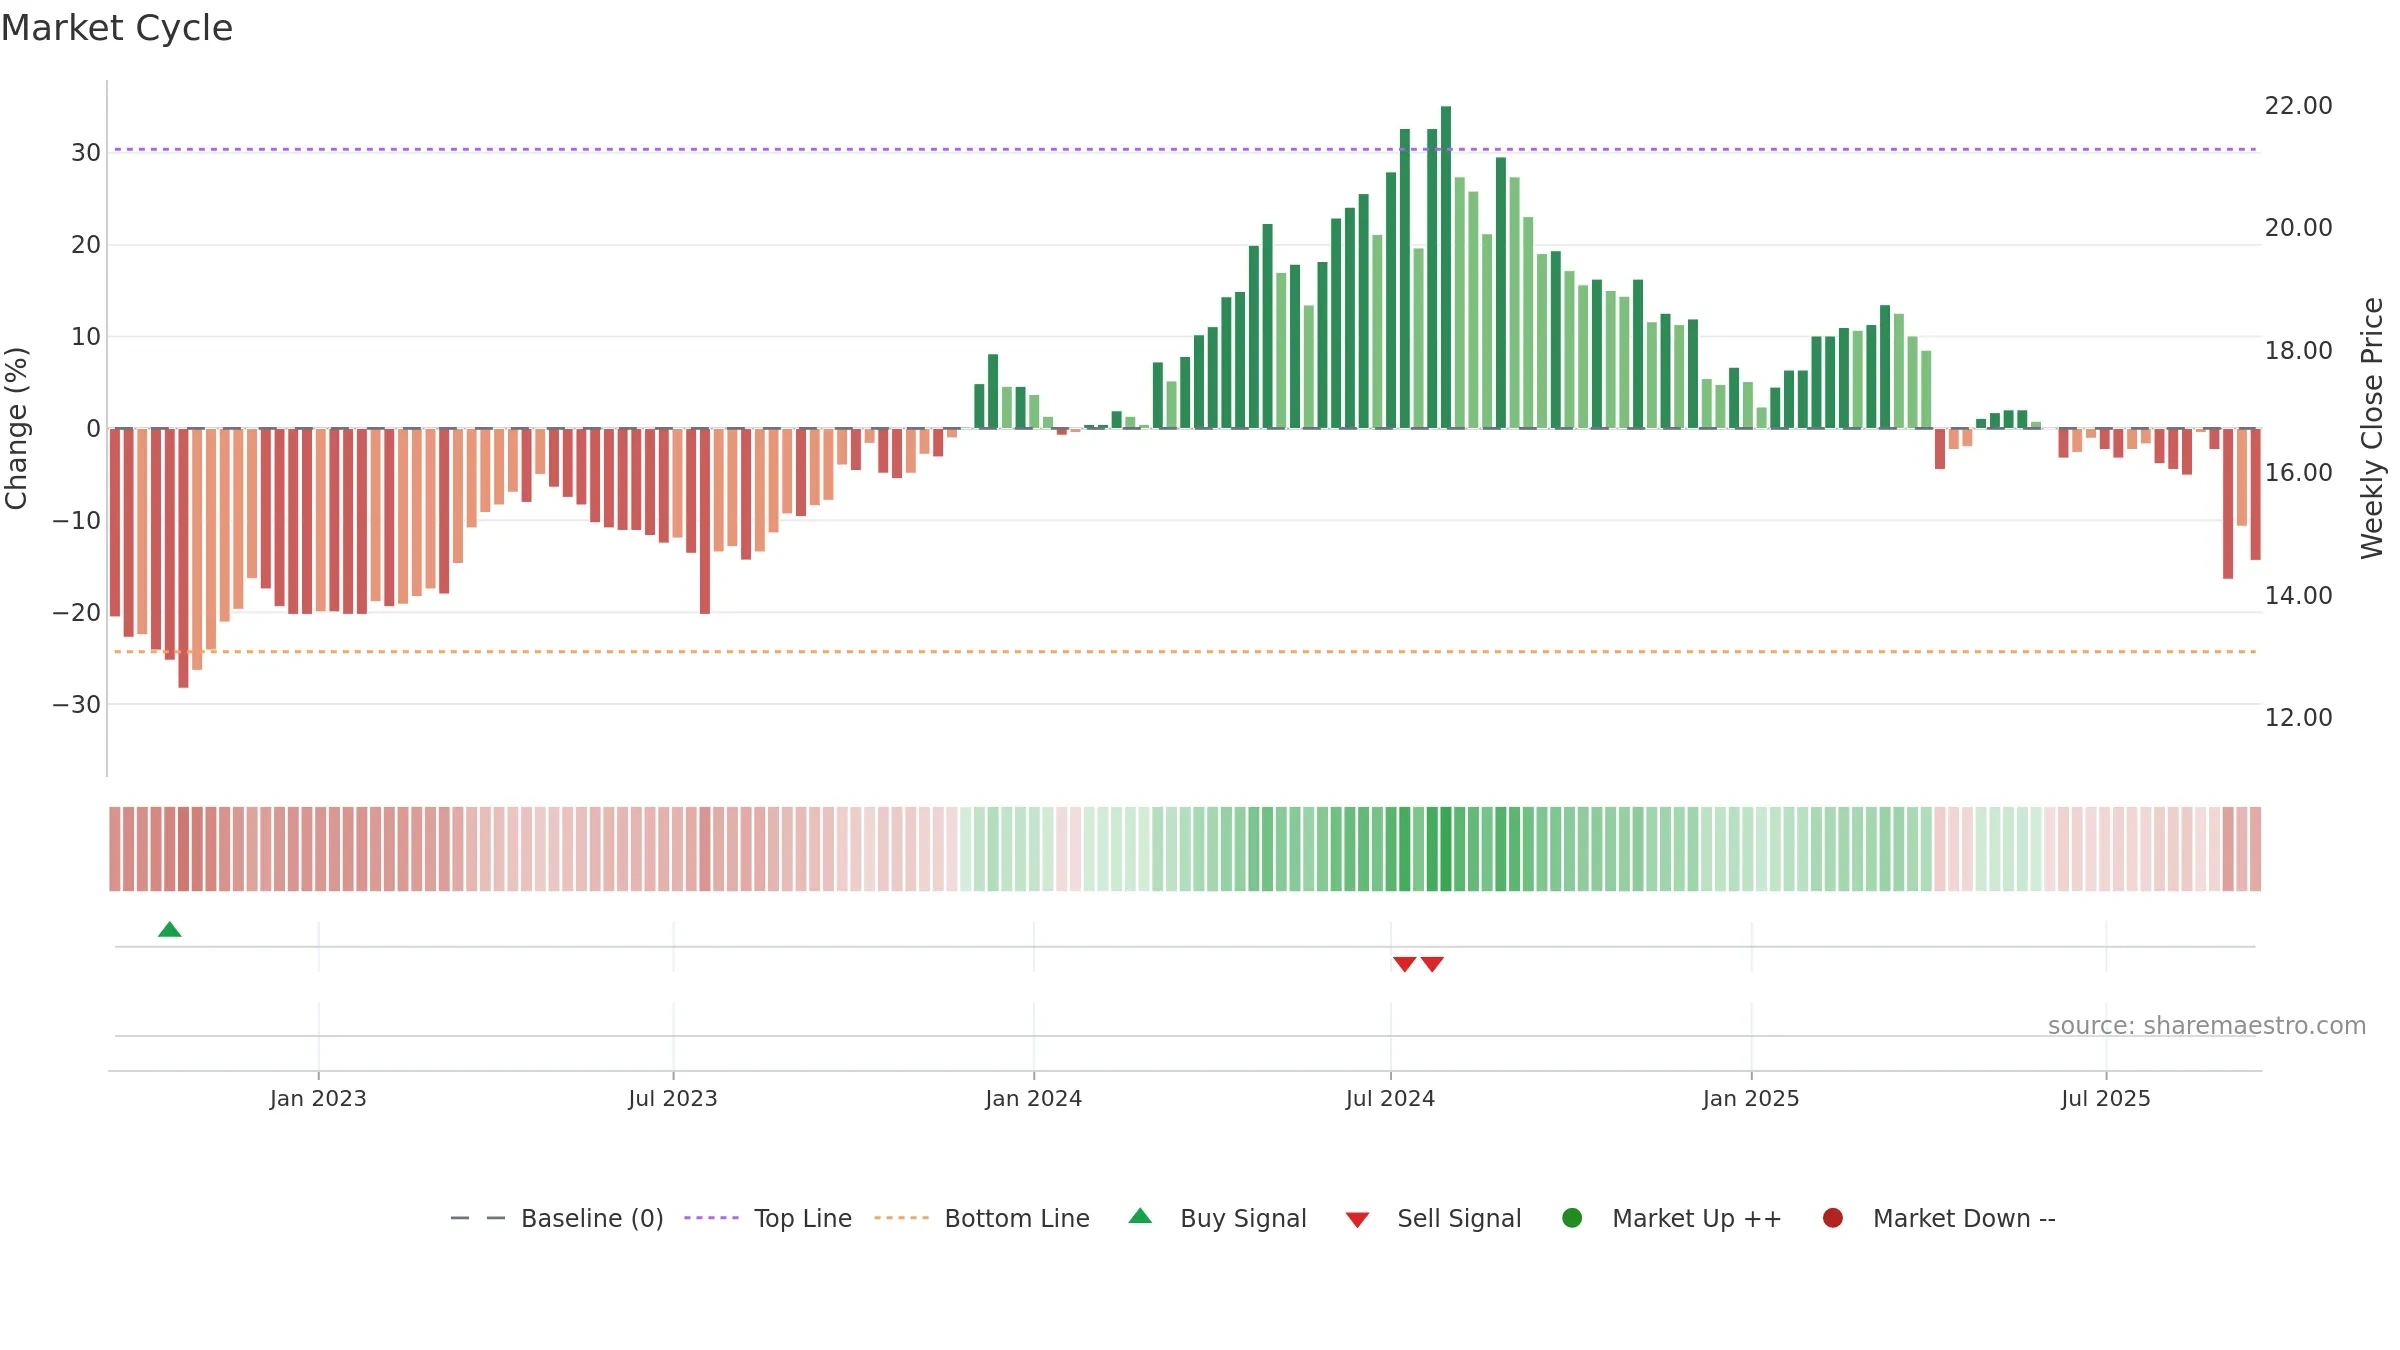2400x1350 pixels.
Task: Click the 22.00 price axis label
Action: 2298,106
